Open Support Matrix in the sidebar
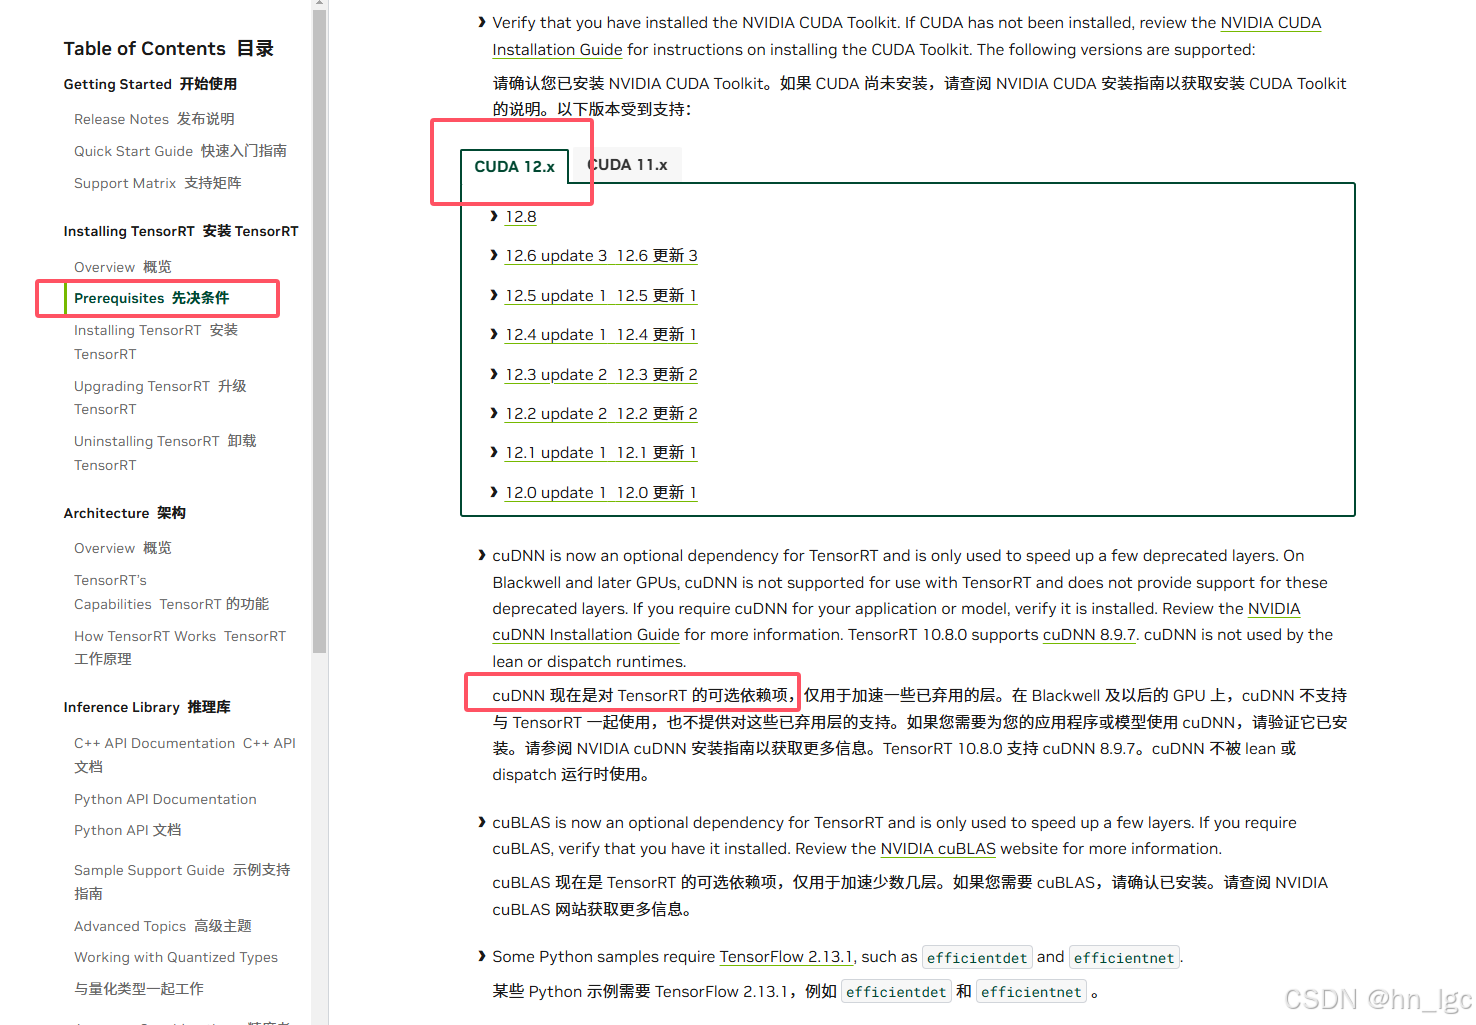Viewport: 1476px width, 1025px height. 157,183
